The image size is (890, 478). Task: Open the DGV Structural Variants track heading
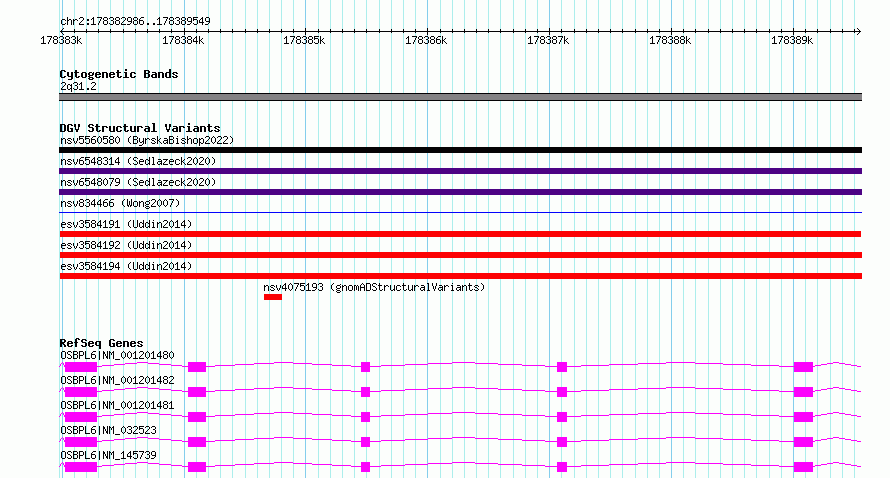tap(140, 128)
